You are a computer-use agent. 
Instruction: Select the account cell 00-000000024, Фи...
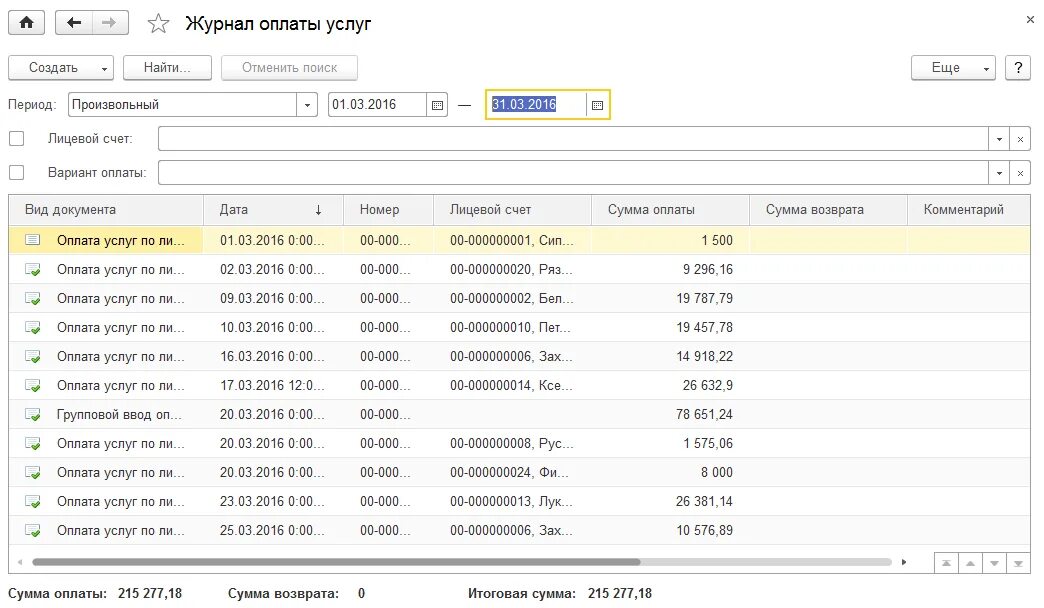coord(511,472)
